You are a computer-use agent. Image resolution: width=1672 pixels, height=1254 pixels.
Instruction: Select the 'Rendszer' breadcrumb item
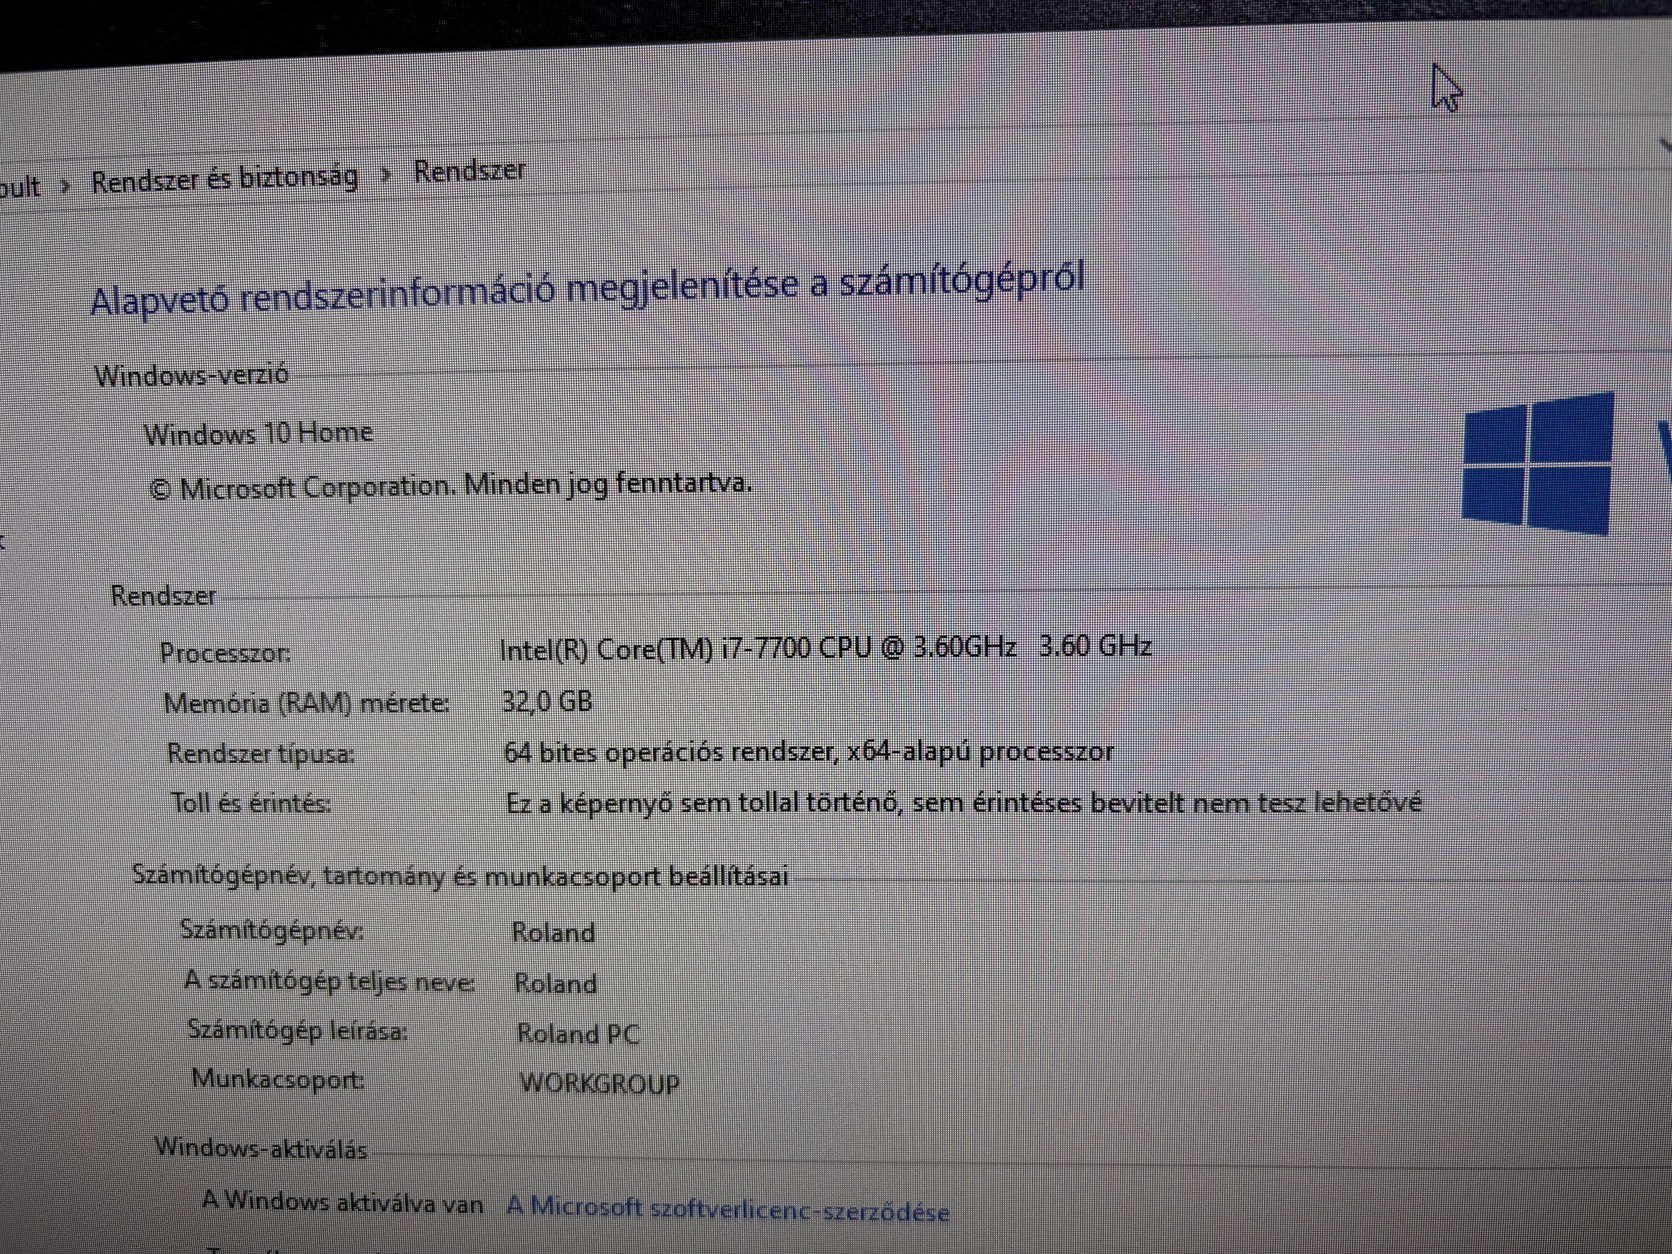(470, 171)
